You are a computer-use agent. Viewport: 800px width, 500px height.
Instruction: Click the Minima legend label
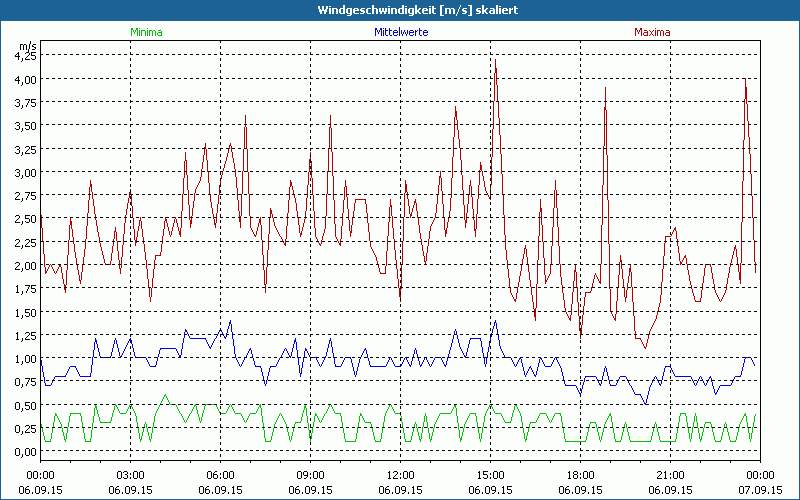pyautogui.click(x=145, y=32)
